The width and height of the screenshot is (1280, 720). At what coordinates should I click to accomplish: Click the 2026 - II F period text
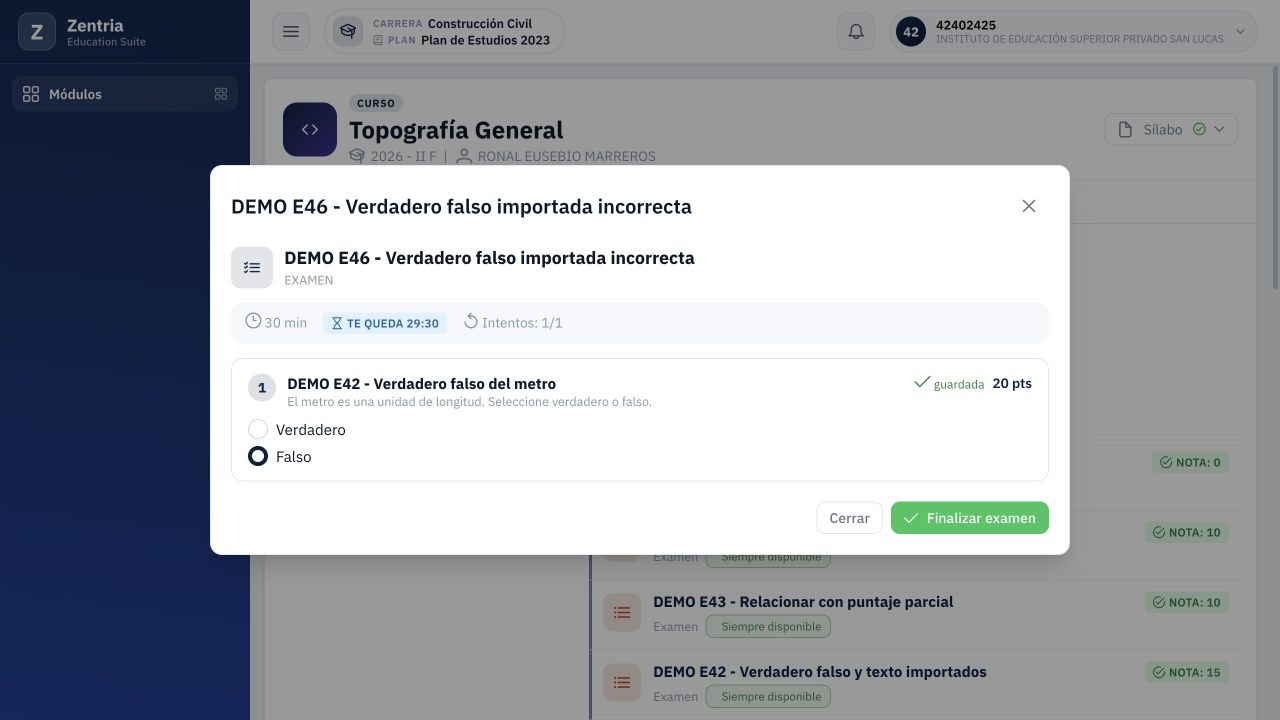pos(403,156)
